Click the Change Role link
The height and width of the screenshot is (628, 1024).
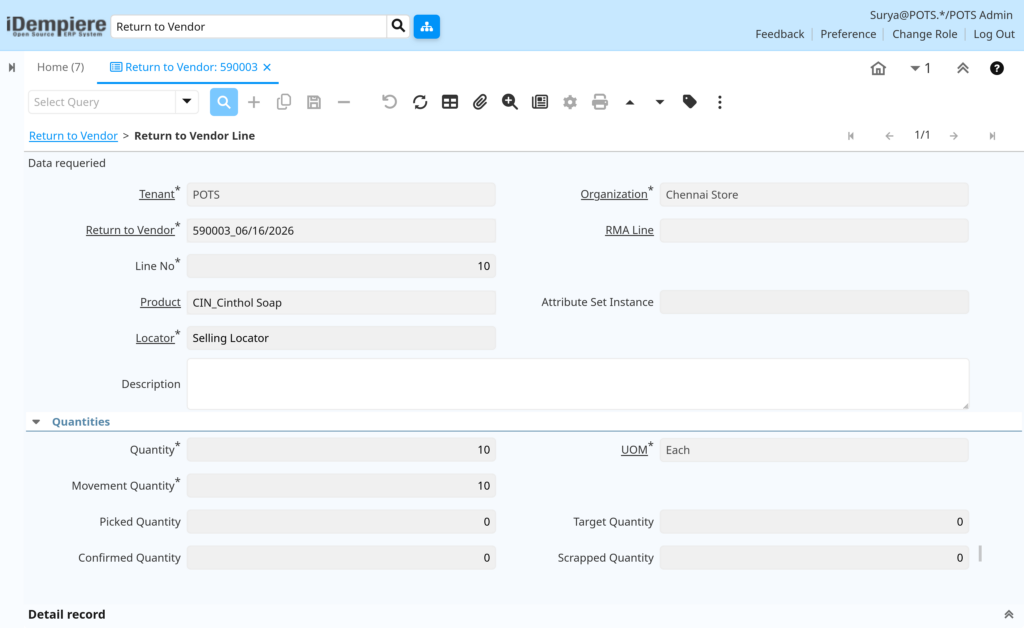(x=925, y=34)
